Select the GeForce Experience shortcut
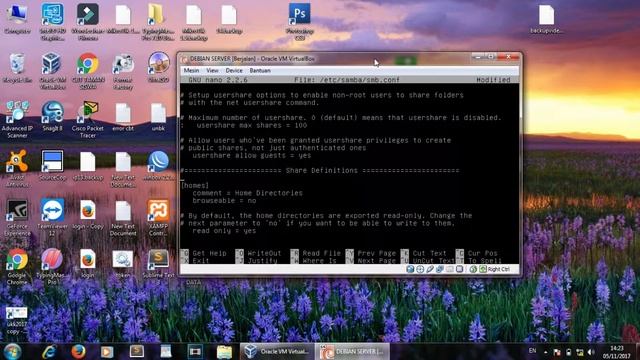This screenshot has height=360, width=640. click(x=17, y=217)
